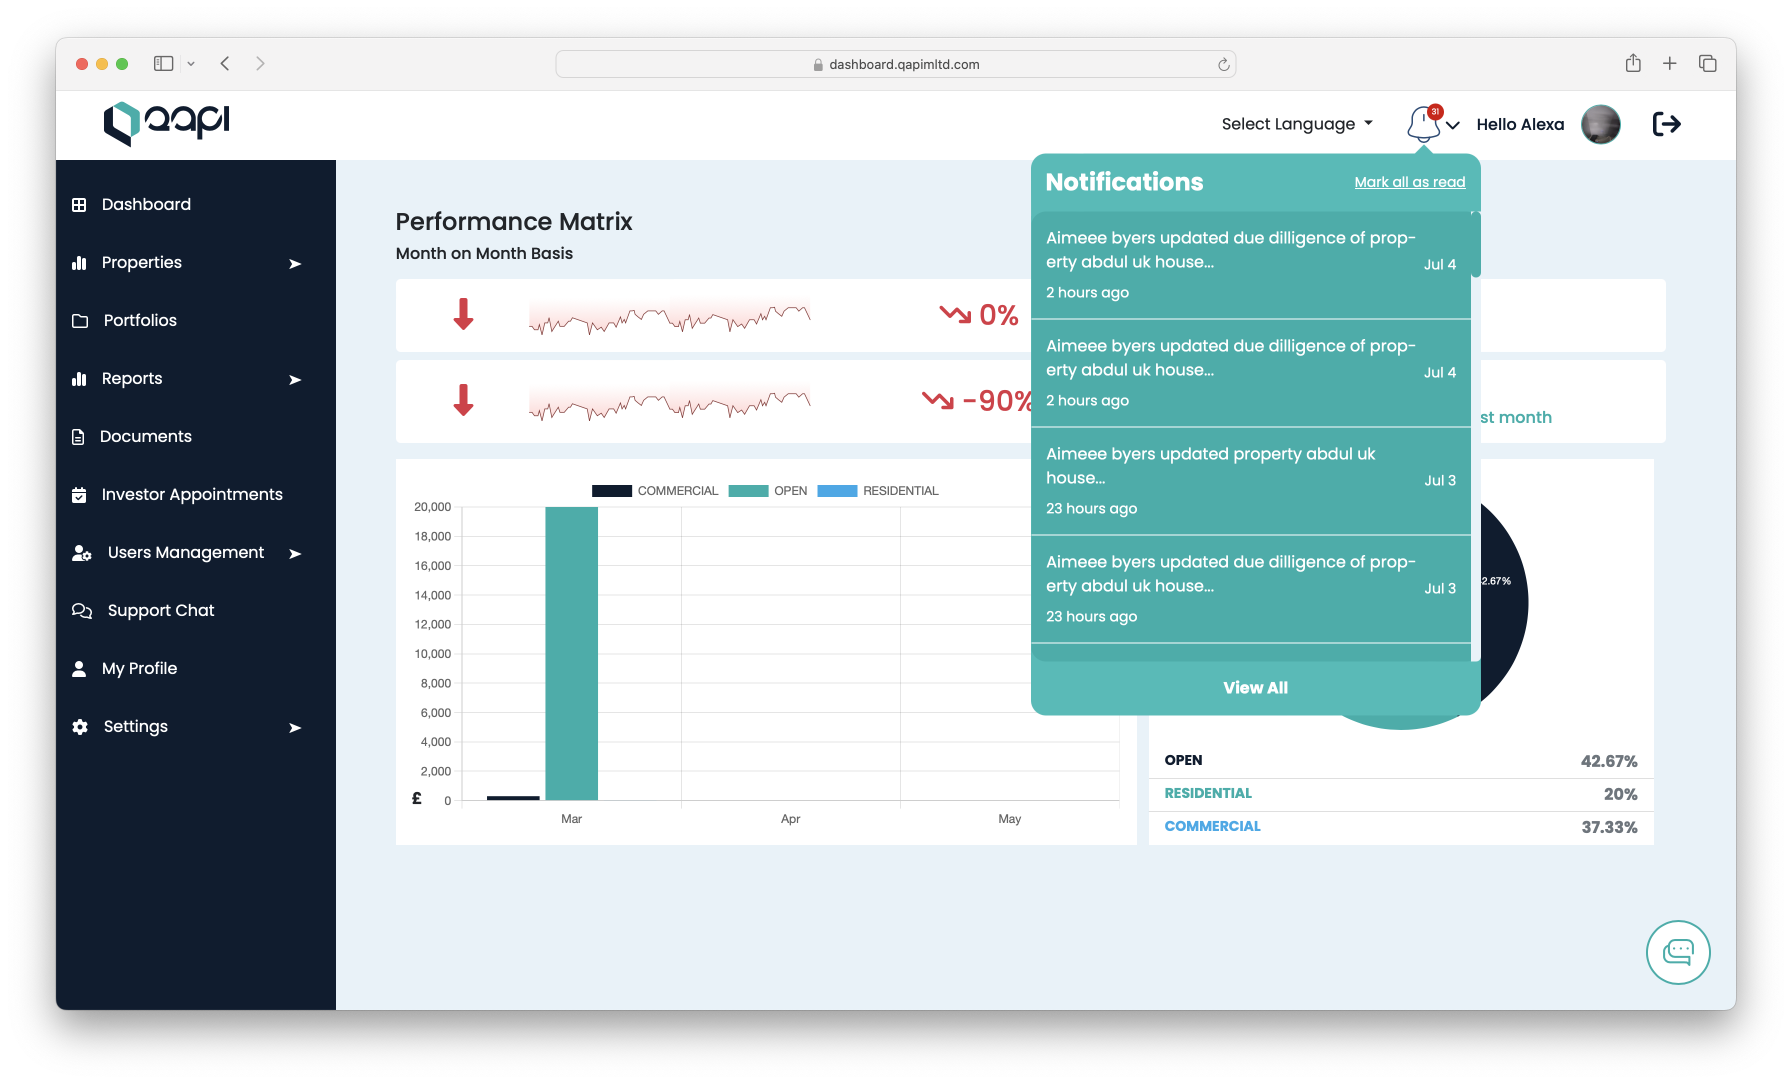
Task: Click the Safari address bar
Action: (895, 65)
